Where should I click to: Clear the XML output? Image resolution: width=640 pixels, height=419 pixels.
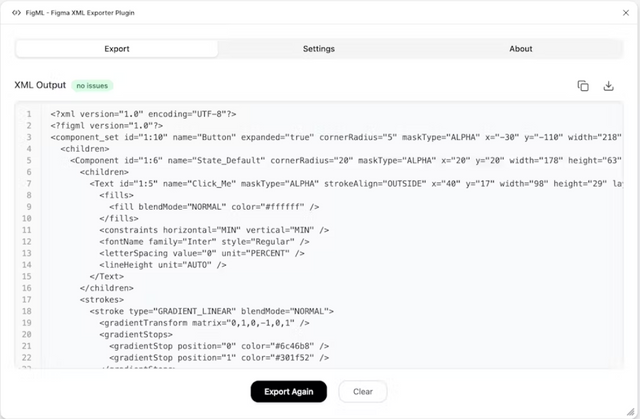[x=363, y=392]
